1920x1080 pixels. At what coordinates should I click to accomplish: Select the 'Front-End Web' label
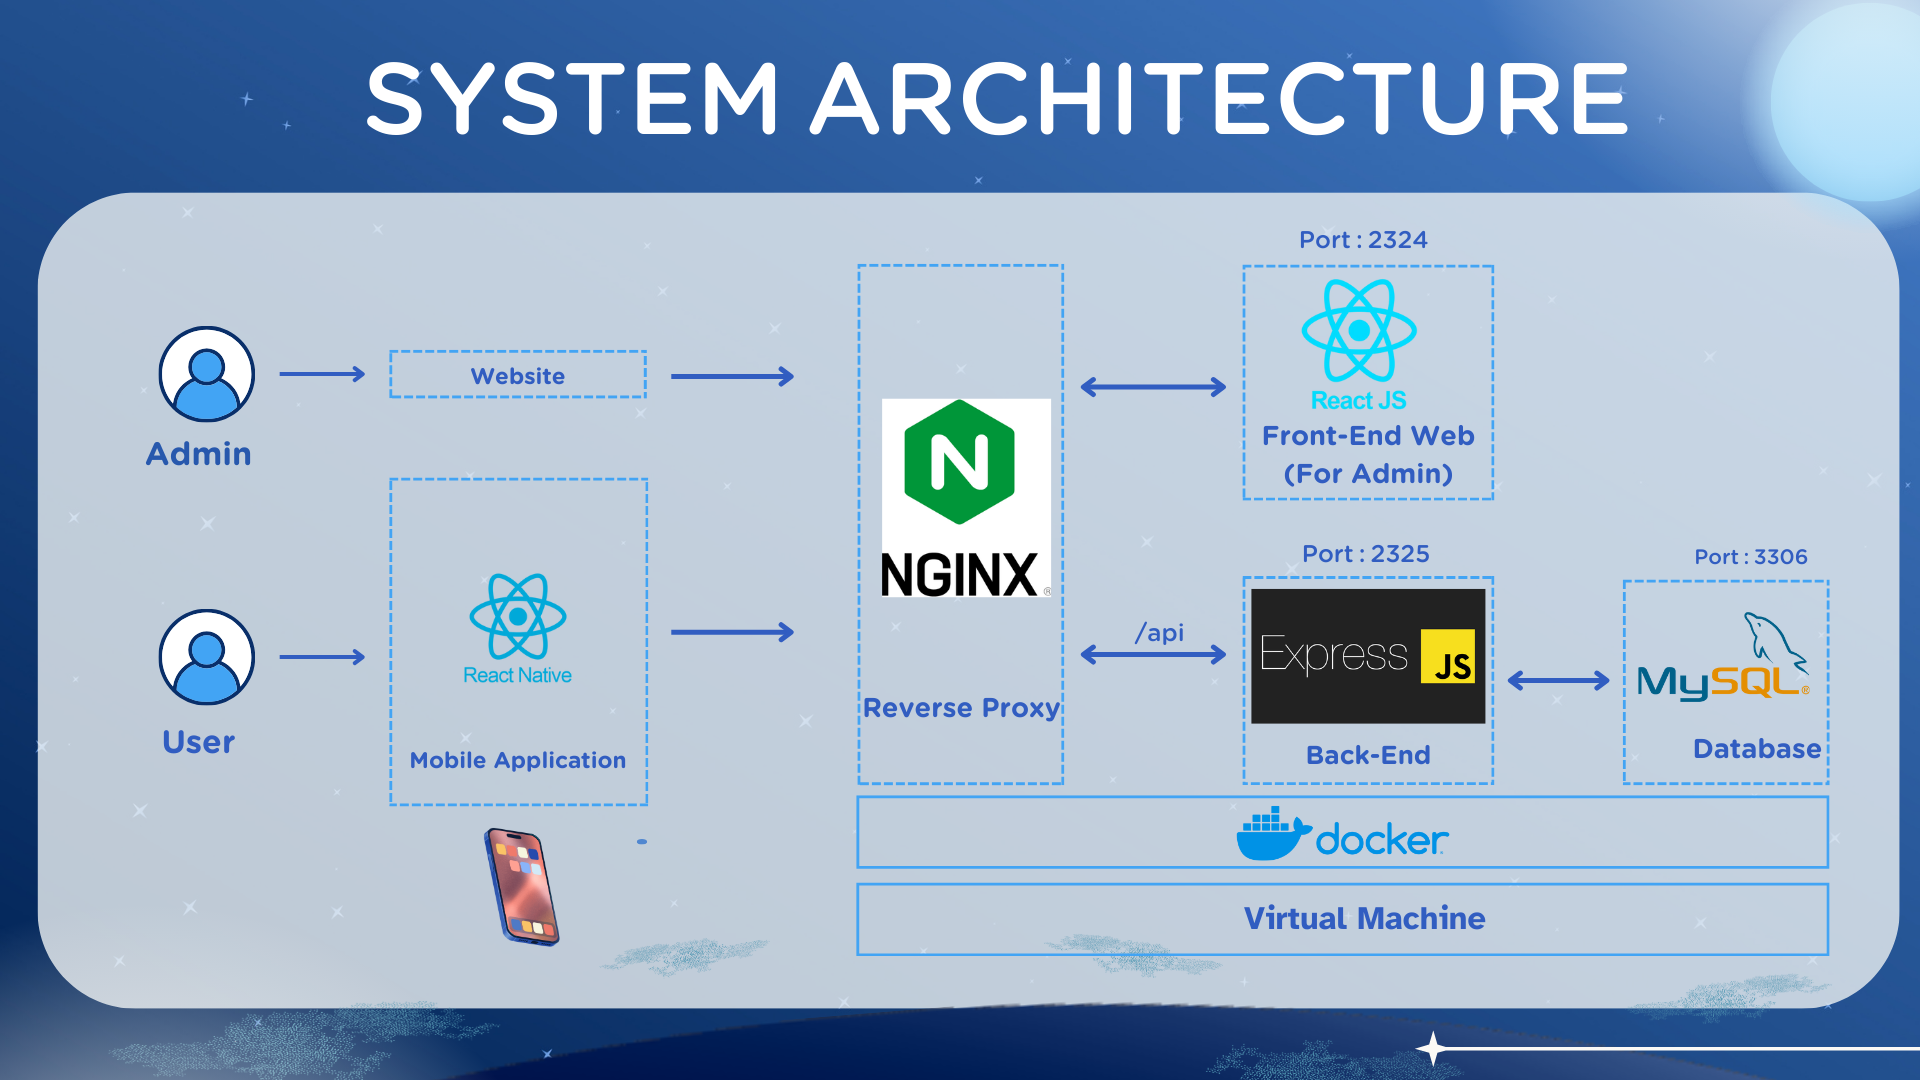click(1368, 436)
